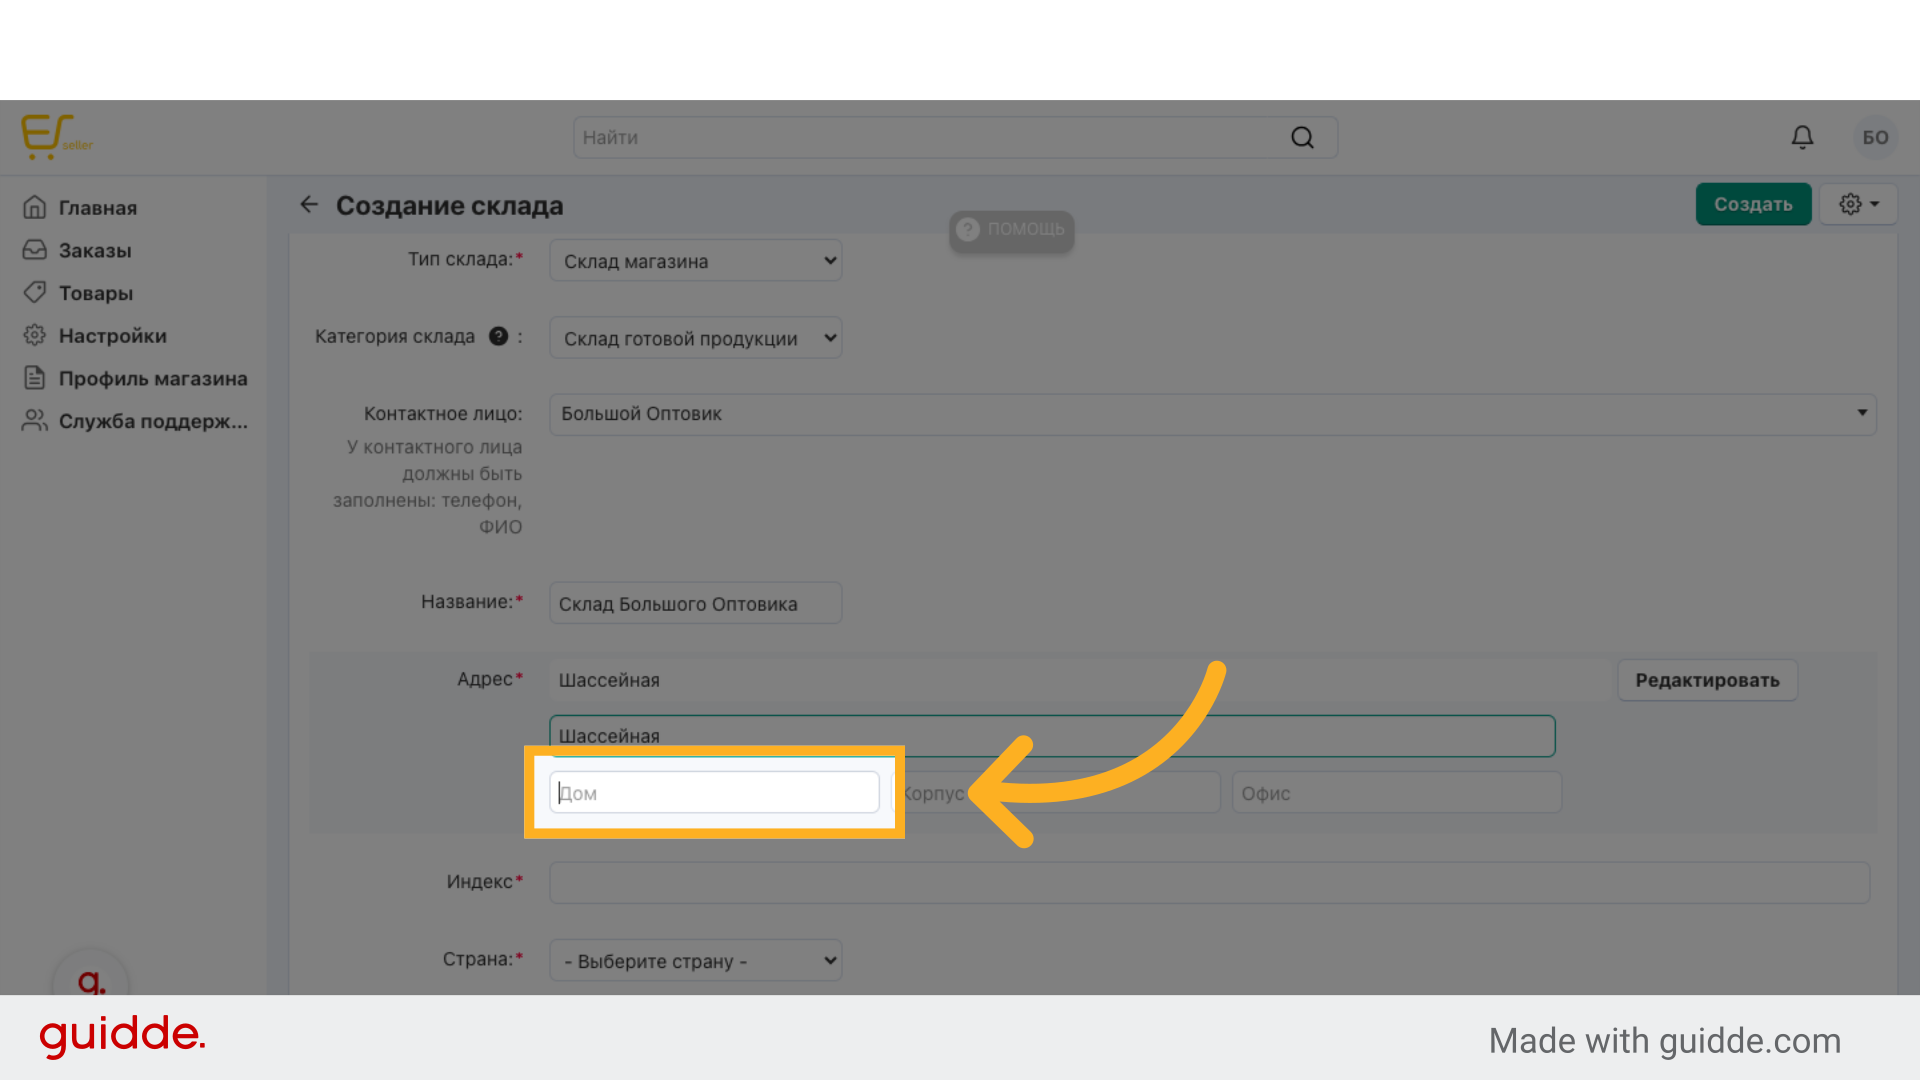Click the ПОМОЩЬ help badge

1011,229
